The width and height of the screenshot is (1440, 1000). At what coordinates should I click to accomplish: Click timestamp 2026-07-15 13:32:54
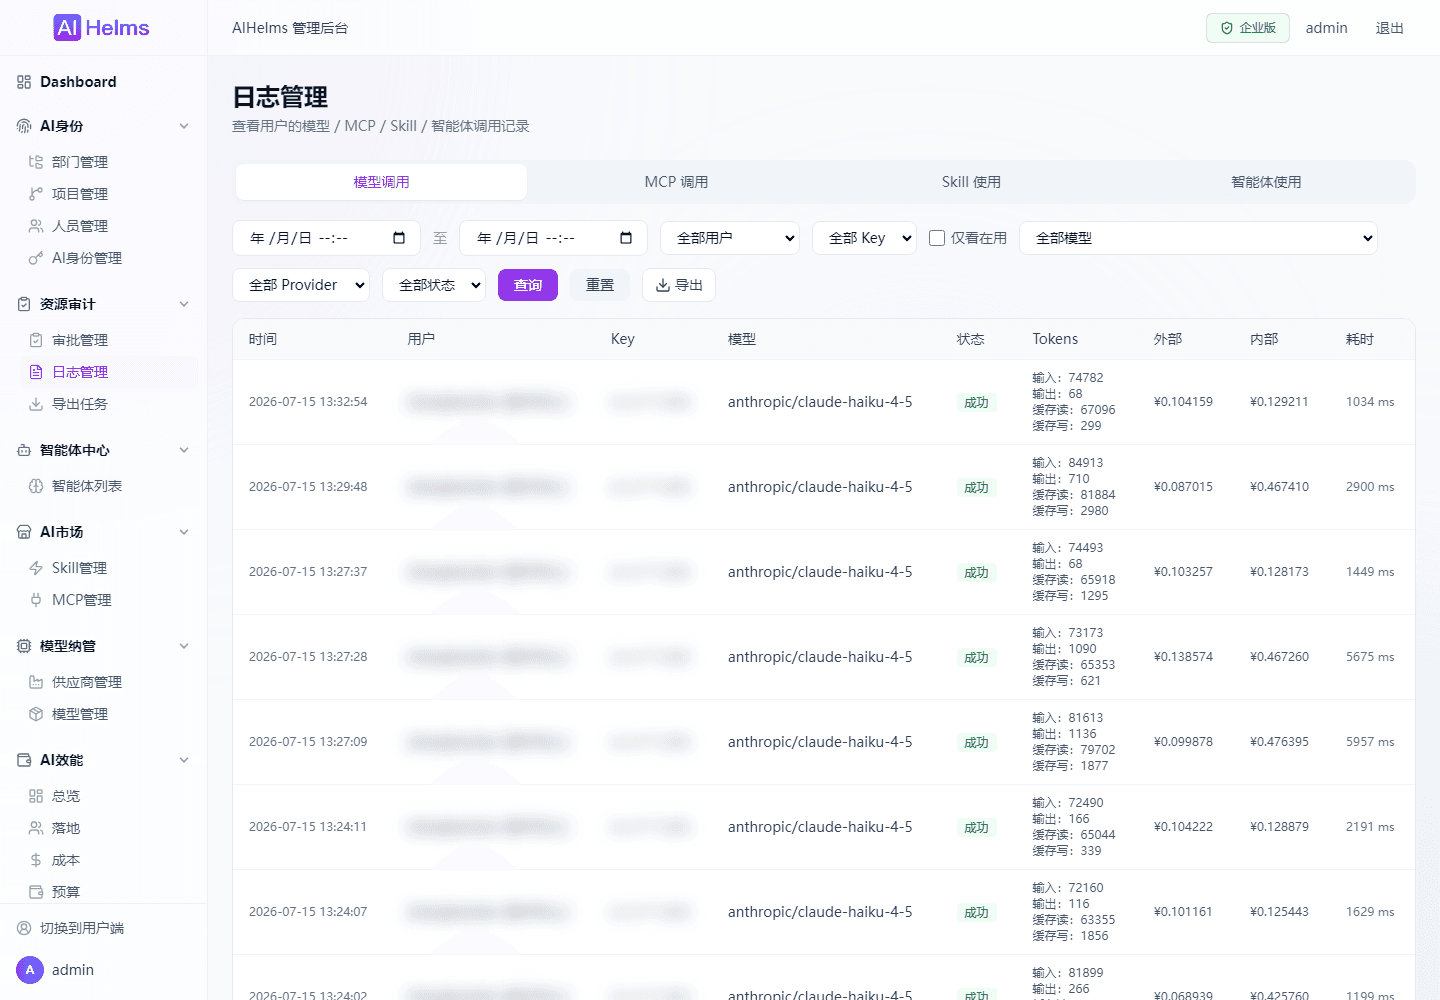tap(308, 402)
